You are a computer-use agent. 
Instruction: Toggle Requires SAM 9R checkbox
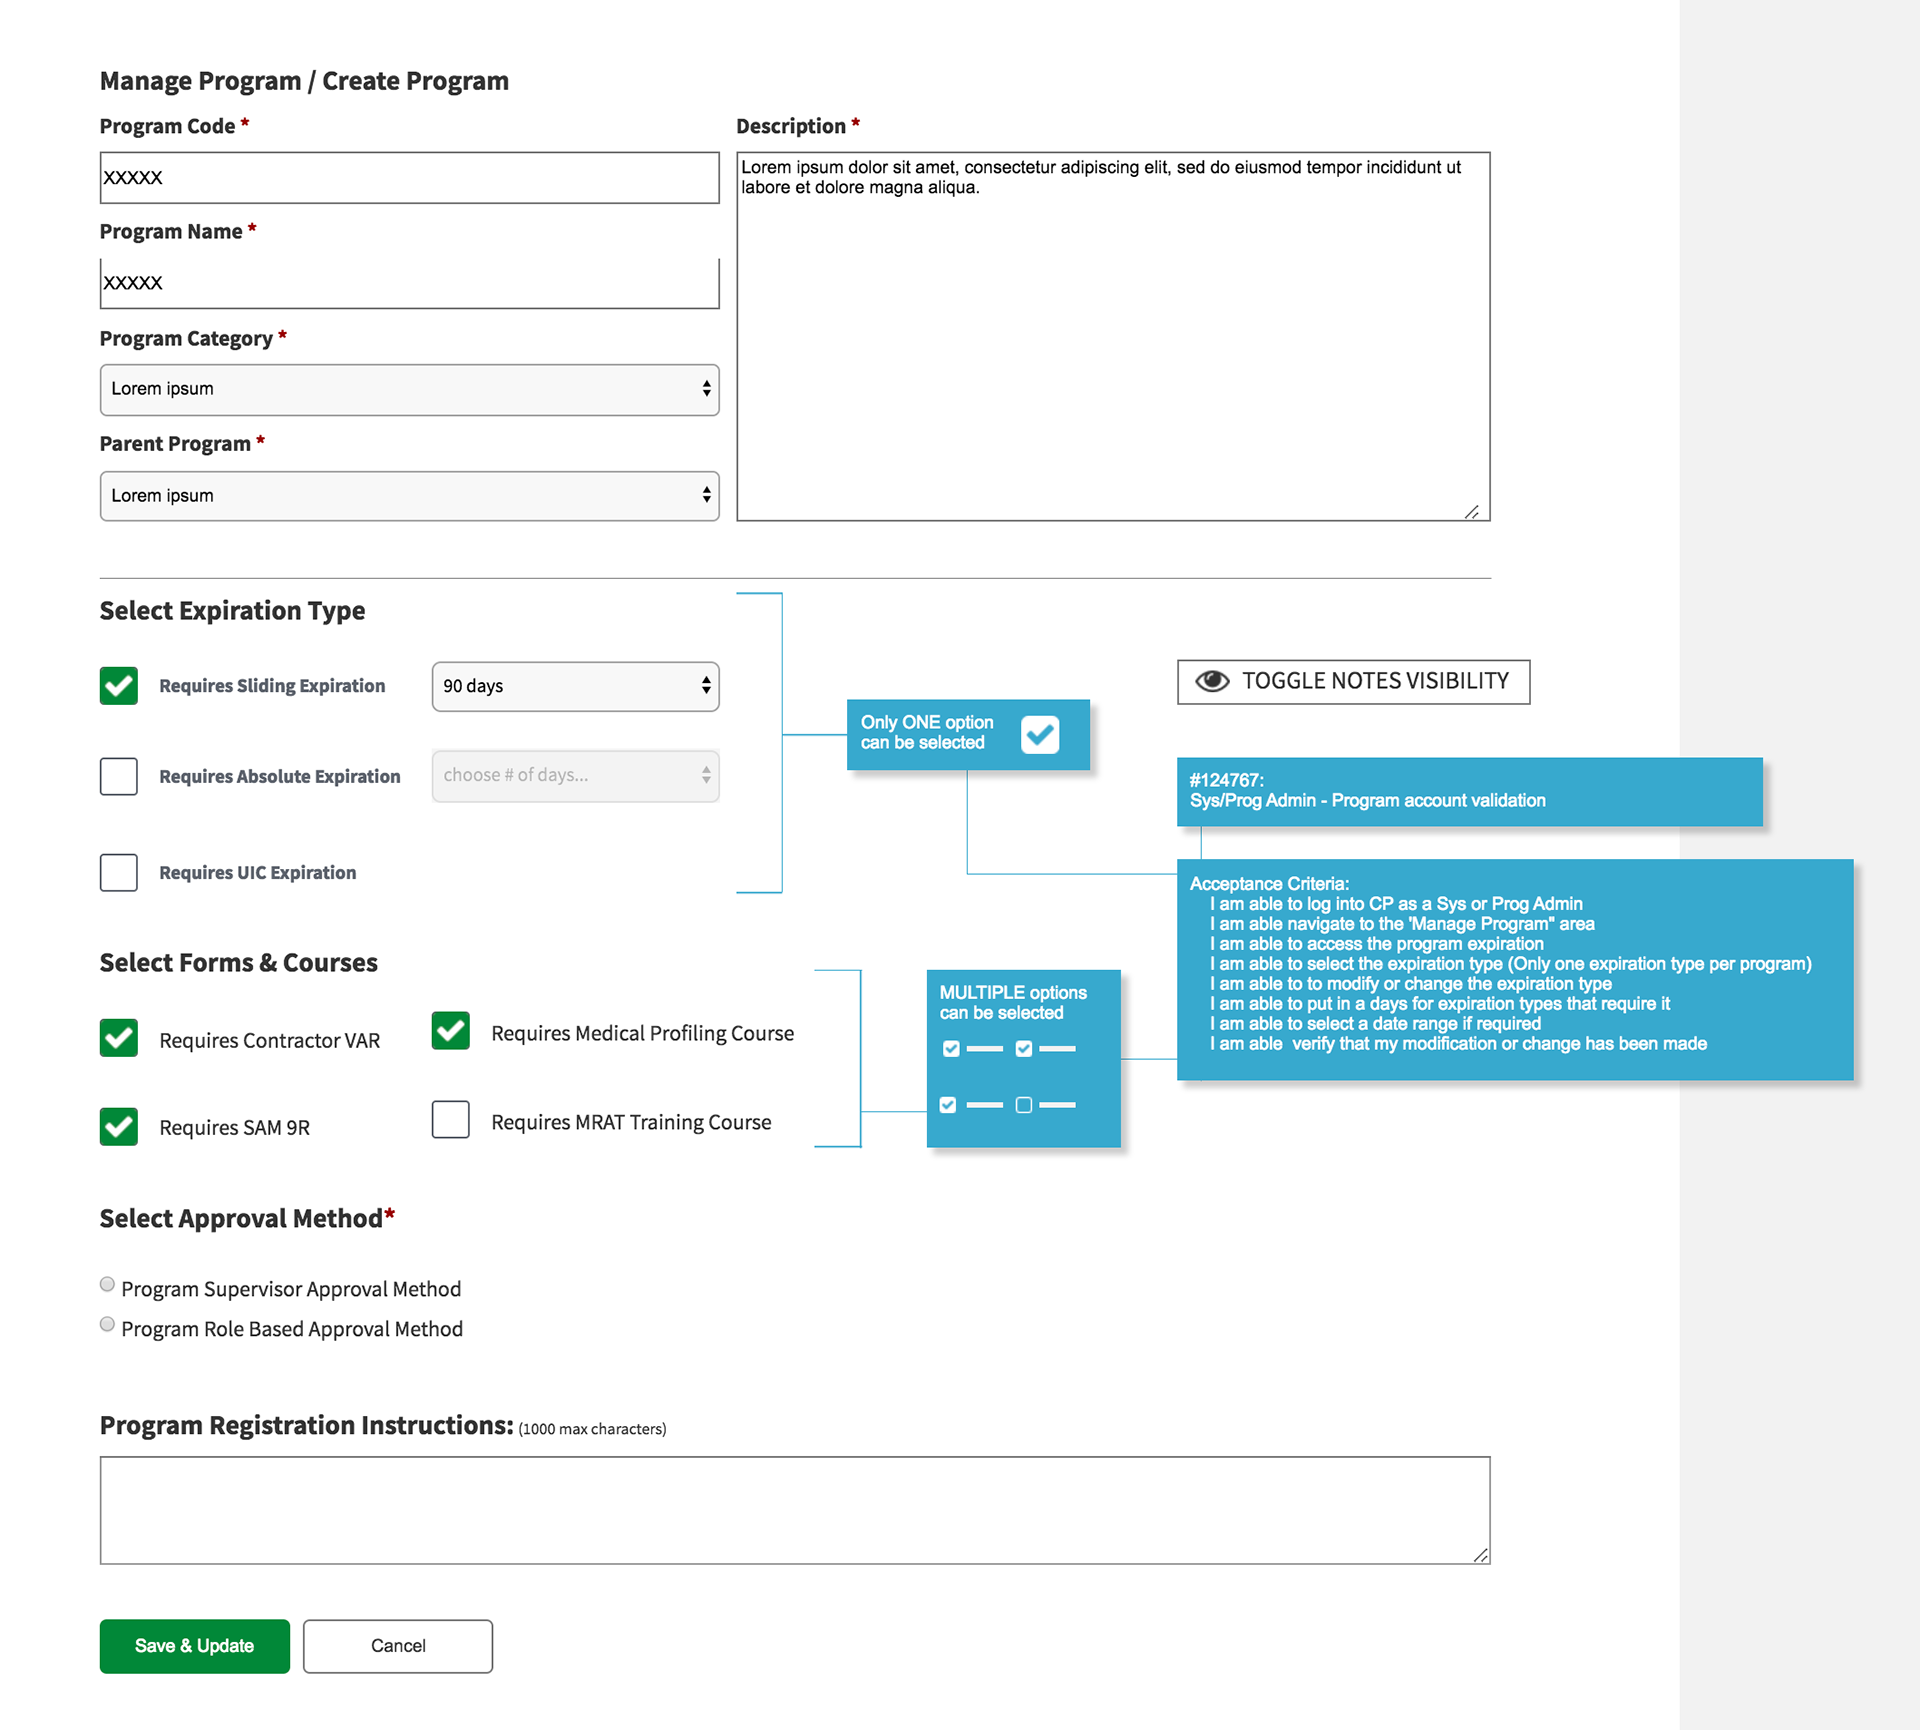click(x=119, y=1126)
